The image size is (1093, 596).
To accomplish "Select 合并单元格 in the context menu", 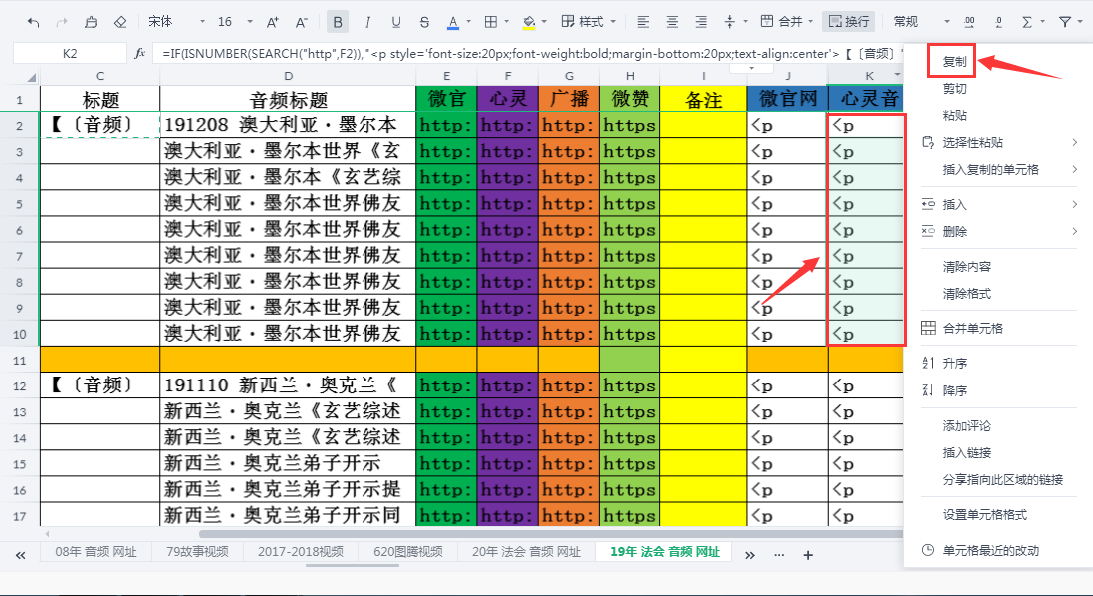I will [972, 328].
